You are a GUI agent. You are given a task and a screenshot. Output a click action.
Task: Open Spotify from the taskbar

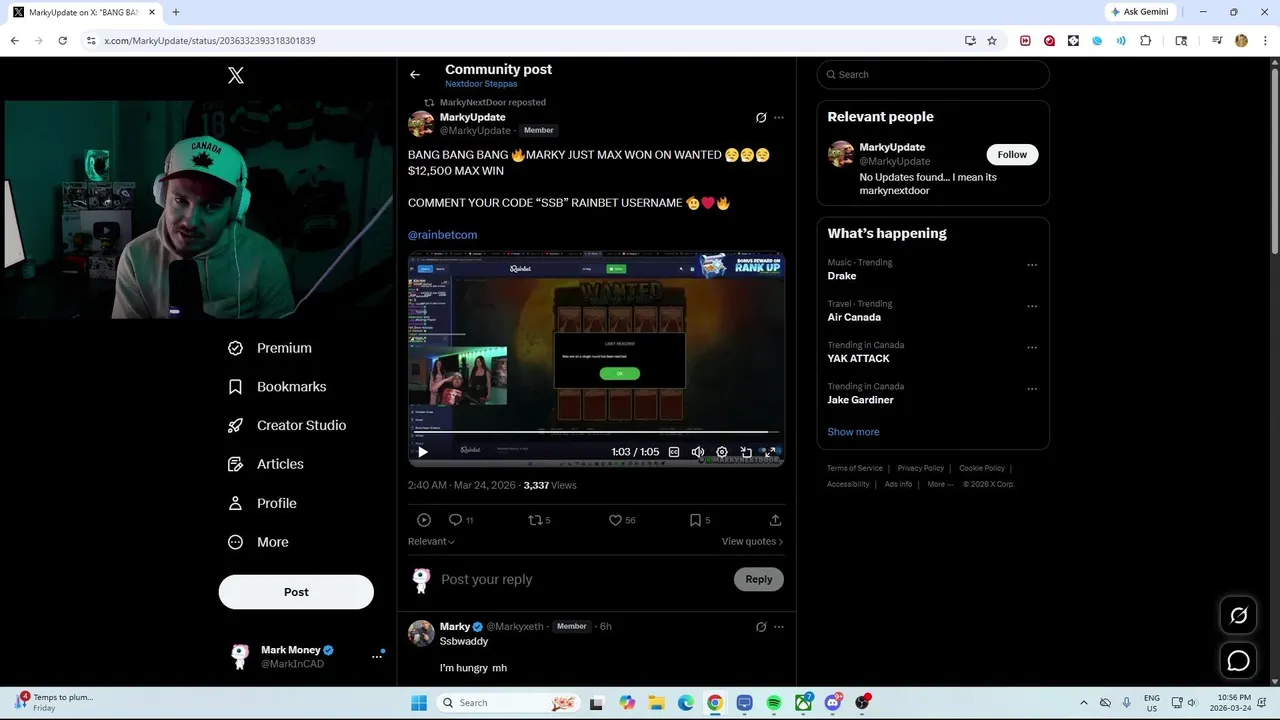coord(774,703)
